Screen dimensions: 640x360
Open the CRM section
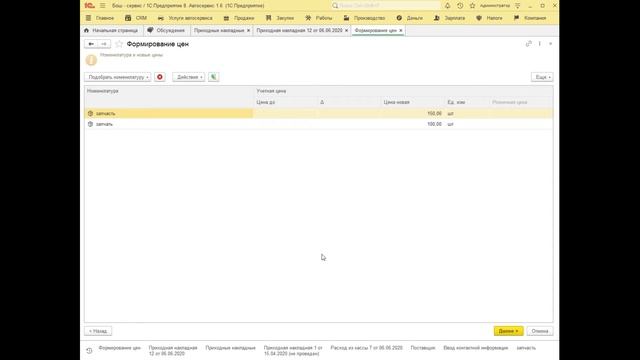tap(136, 18)
